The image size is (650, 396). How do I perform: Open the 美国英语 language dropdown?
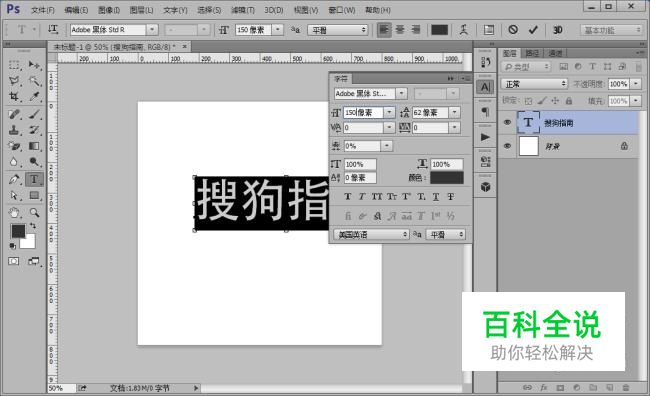372,235
